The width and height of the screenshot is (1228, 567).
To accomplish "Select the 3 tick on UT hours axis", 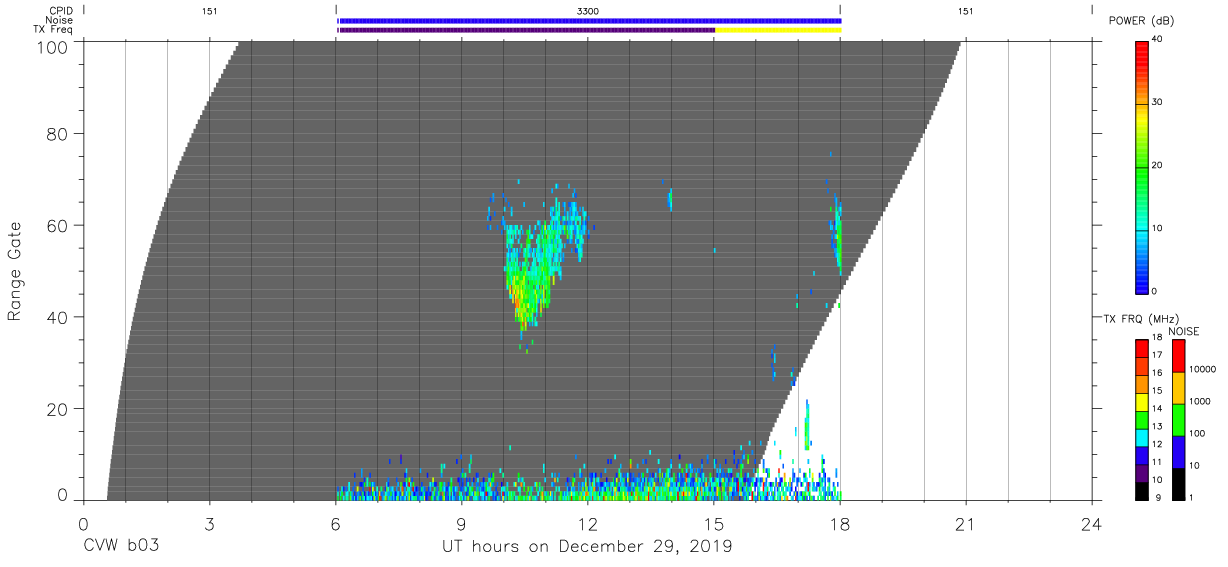I will tap(209, 523).
